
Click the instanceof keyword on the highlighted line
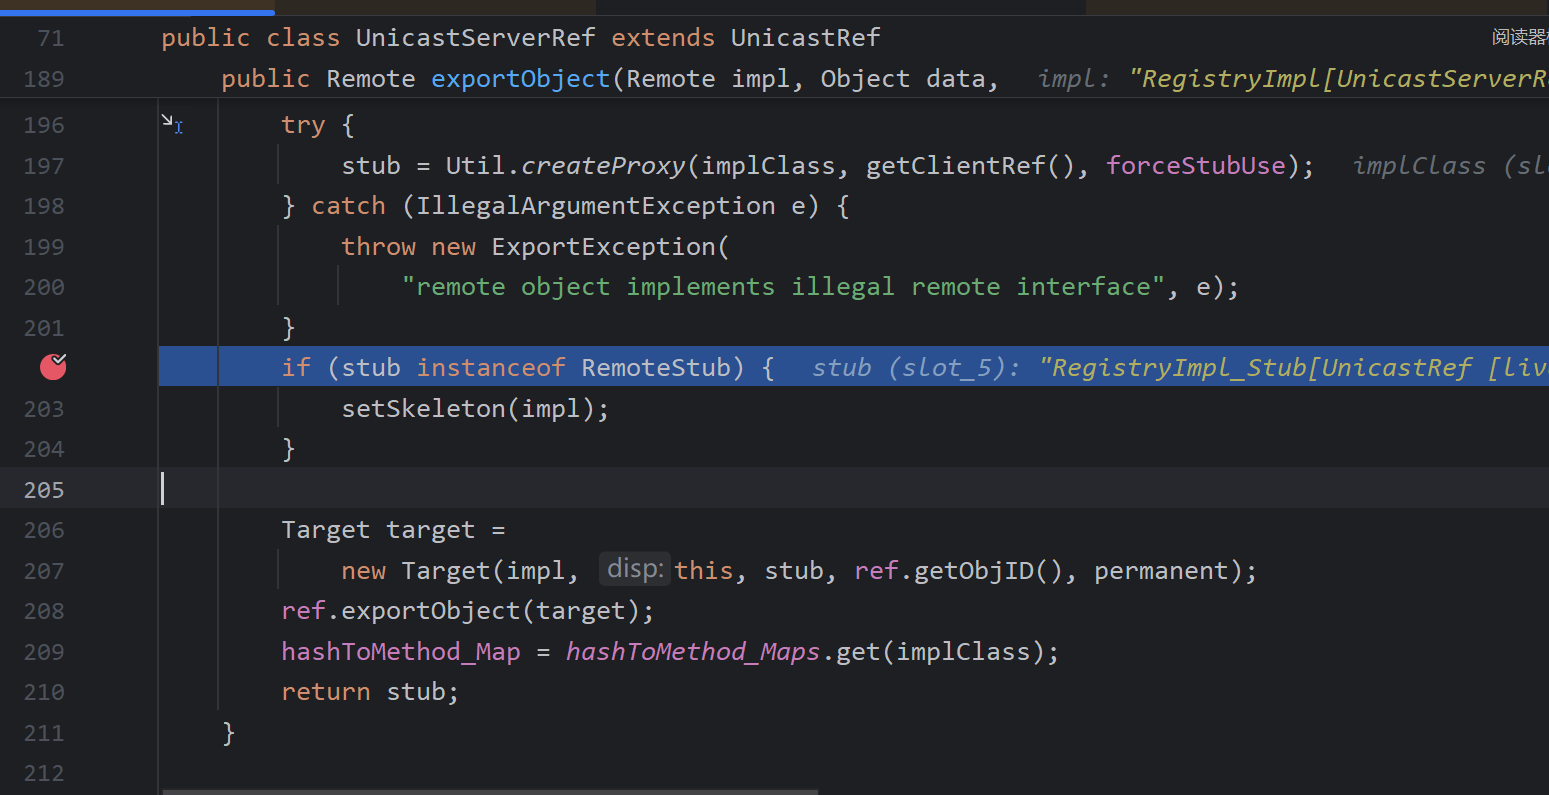[491, 368]
